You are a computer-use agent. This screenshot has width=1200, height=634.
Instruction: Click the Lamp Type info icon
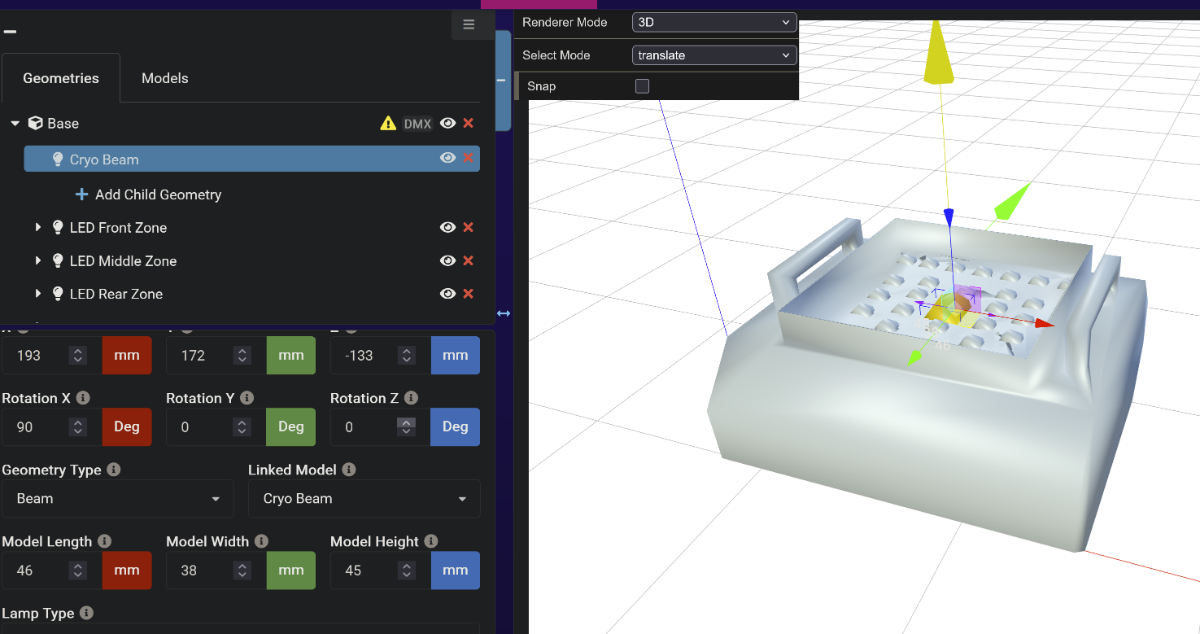[x=87, y=613]
